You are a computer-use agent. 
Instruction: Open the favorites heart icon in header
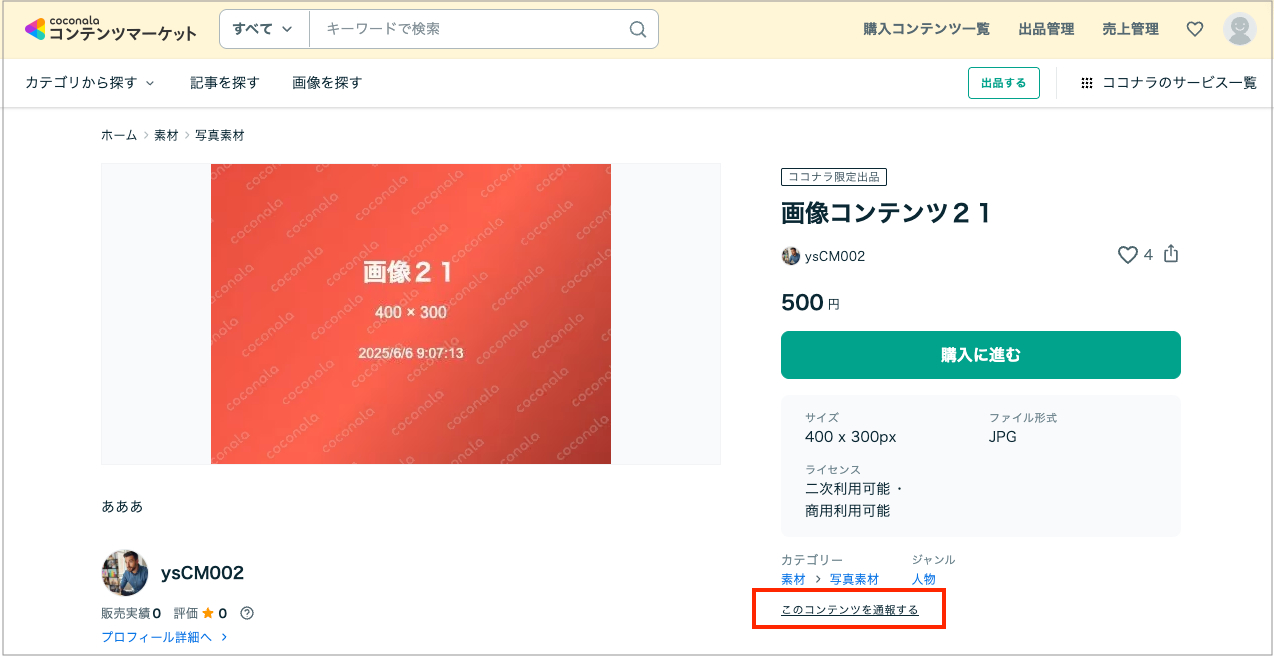1194,29
